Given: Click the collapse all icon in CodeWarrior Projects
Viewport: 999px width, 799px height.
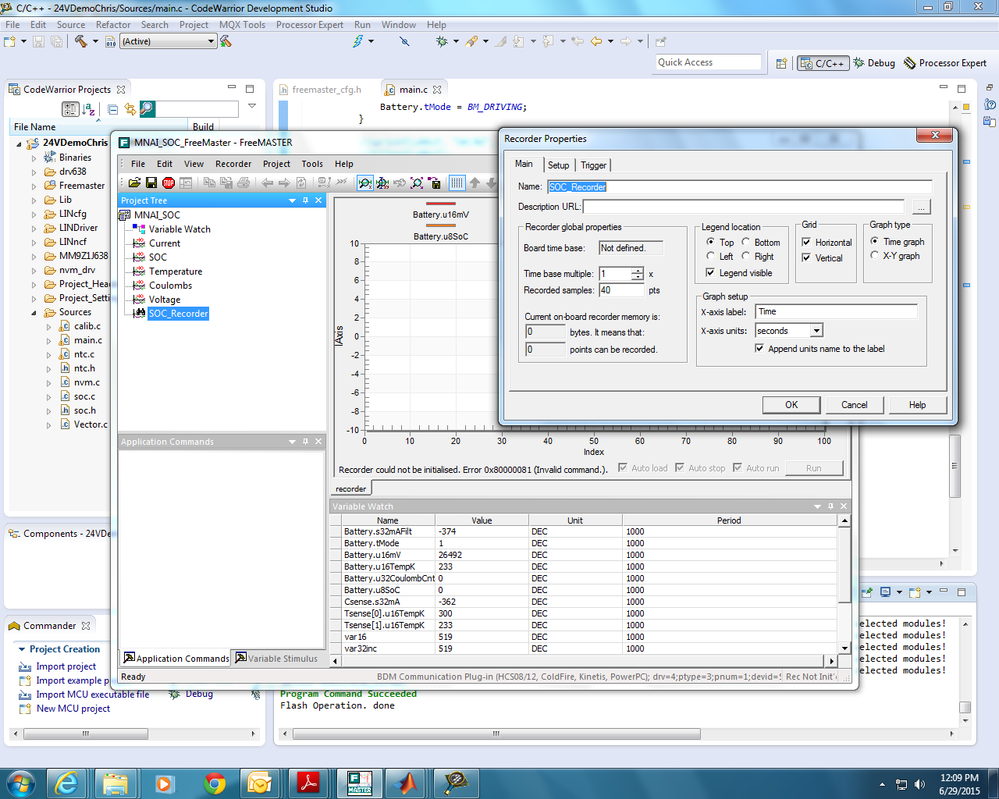Looking at the screenshot, I should (113, 109).
